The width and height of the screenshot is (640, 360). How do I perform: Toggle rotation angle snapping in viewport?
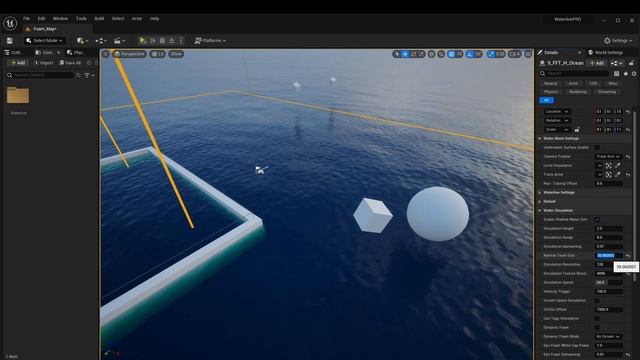coord(470,54)
